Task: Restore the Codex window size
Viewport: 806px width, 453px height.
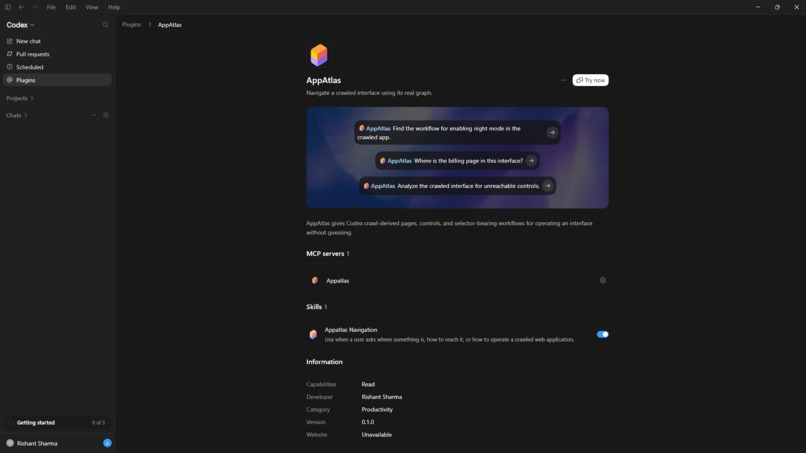Action: pyautogui.click(x=777, y=7)
